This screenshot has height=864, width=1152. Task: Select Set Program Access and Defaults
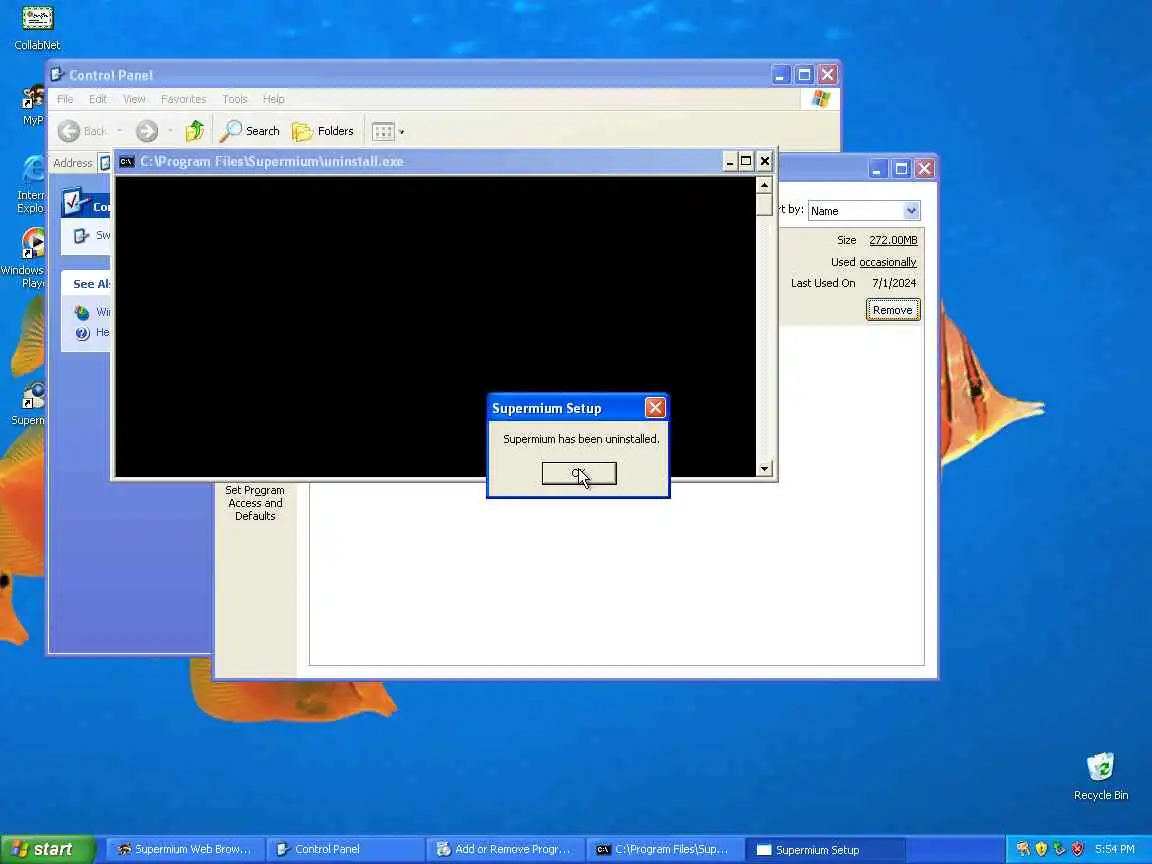[x=255, y=503]
